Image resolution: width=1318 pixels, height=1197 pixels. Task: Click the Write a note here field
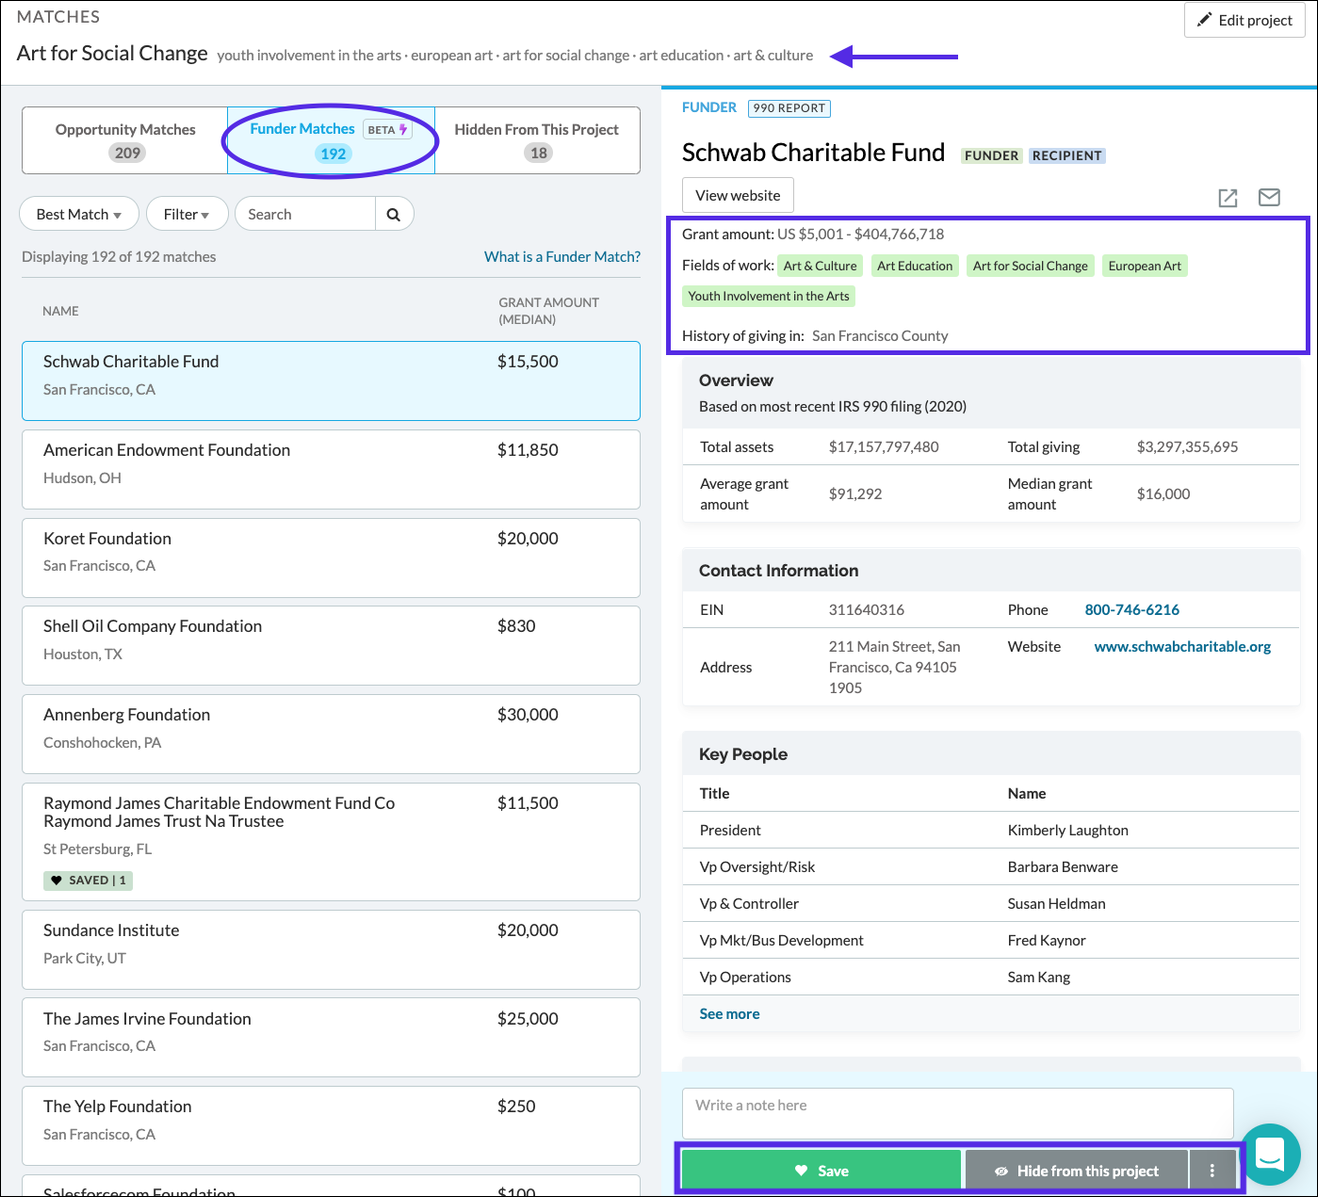click(x=957, y=1113)
